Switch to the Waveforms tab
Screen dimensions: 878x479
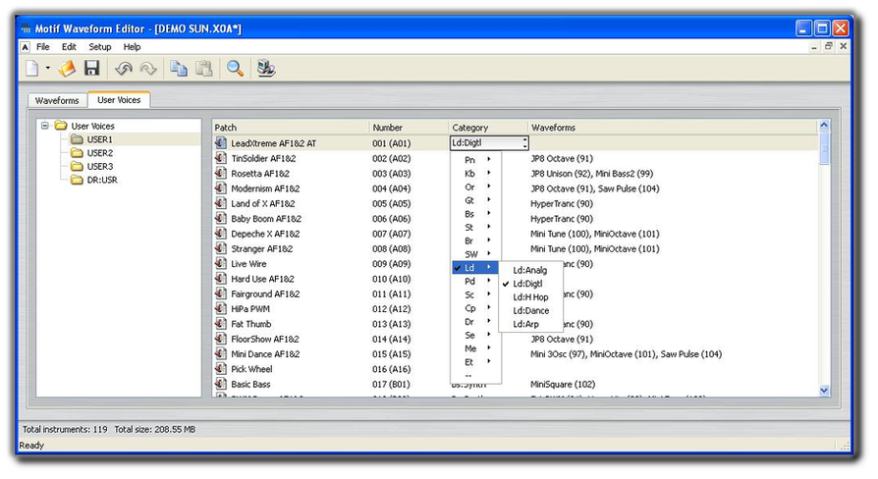57,100
